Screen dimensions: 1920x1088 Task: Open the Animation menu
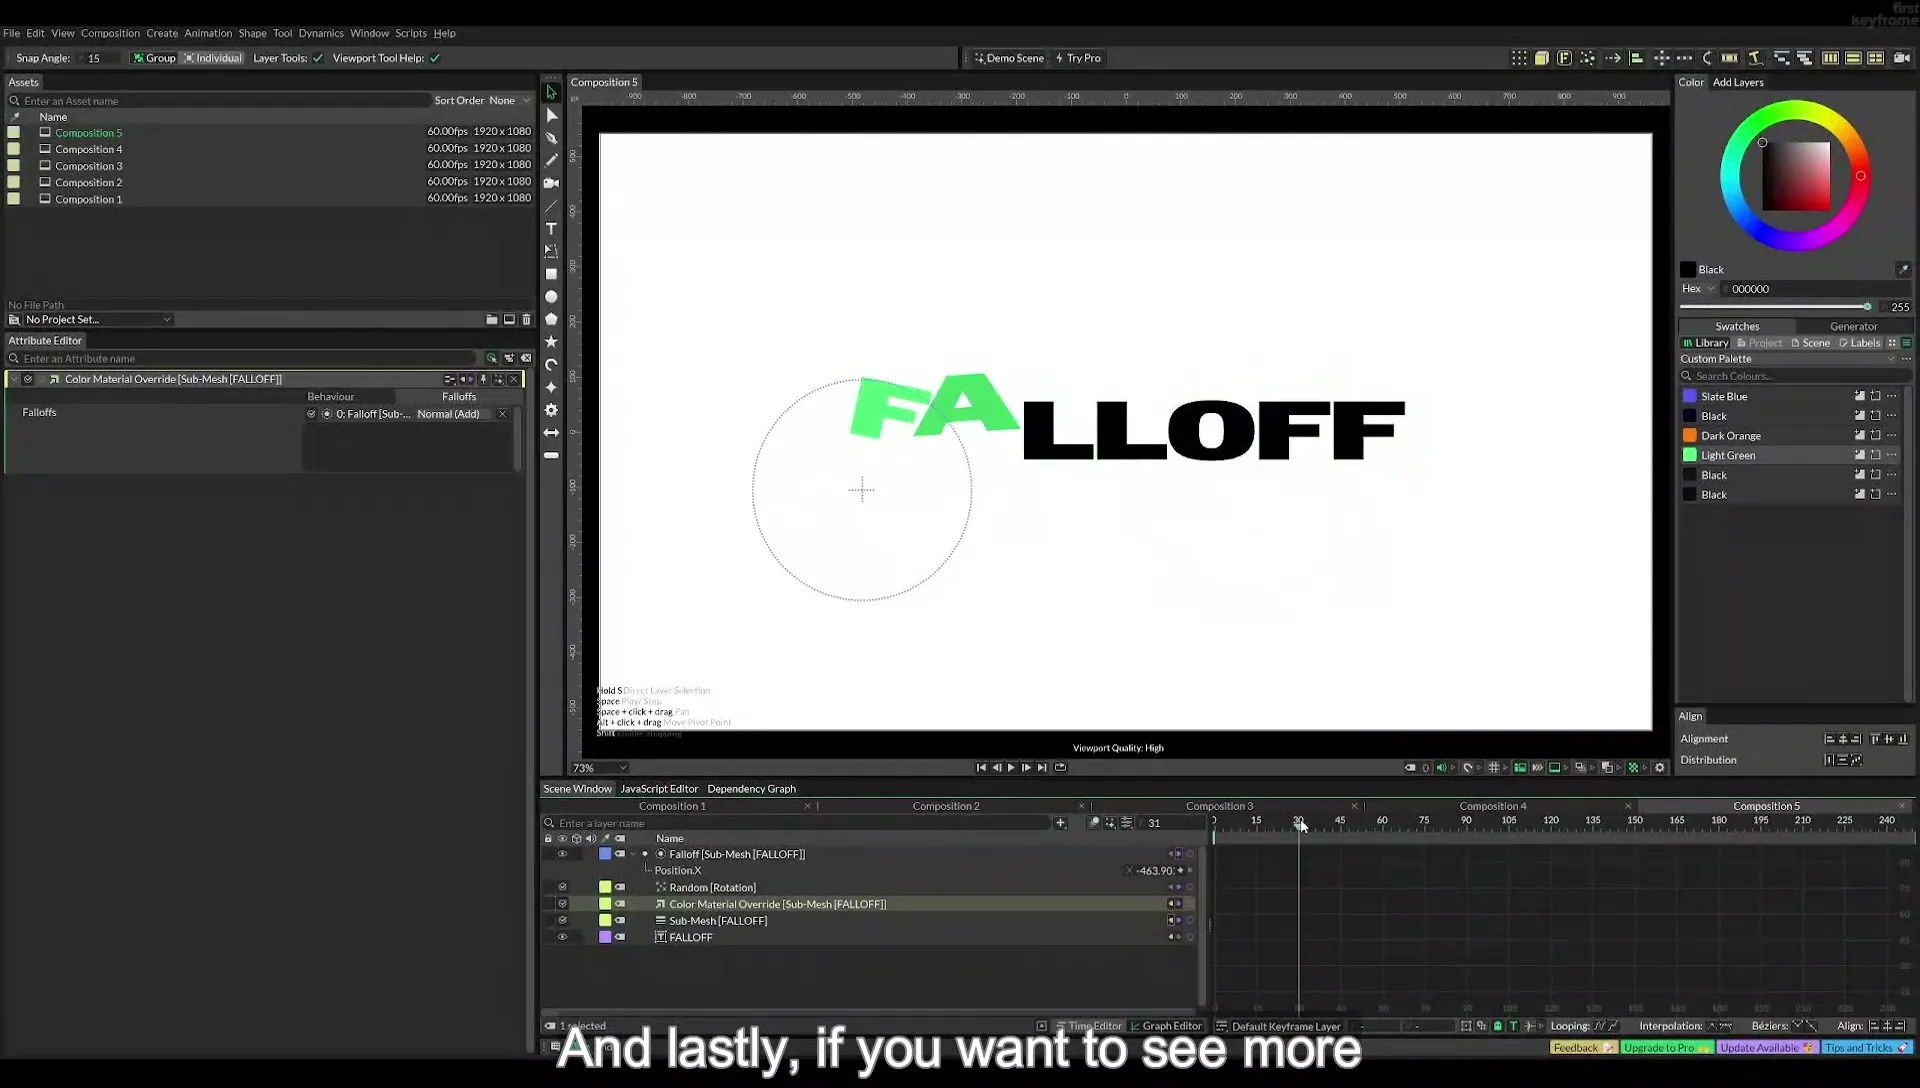pyautogui.click(x=208, y=33)
